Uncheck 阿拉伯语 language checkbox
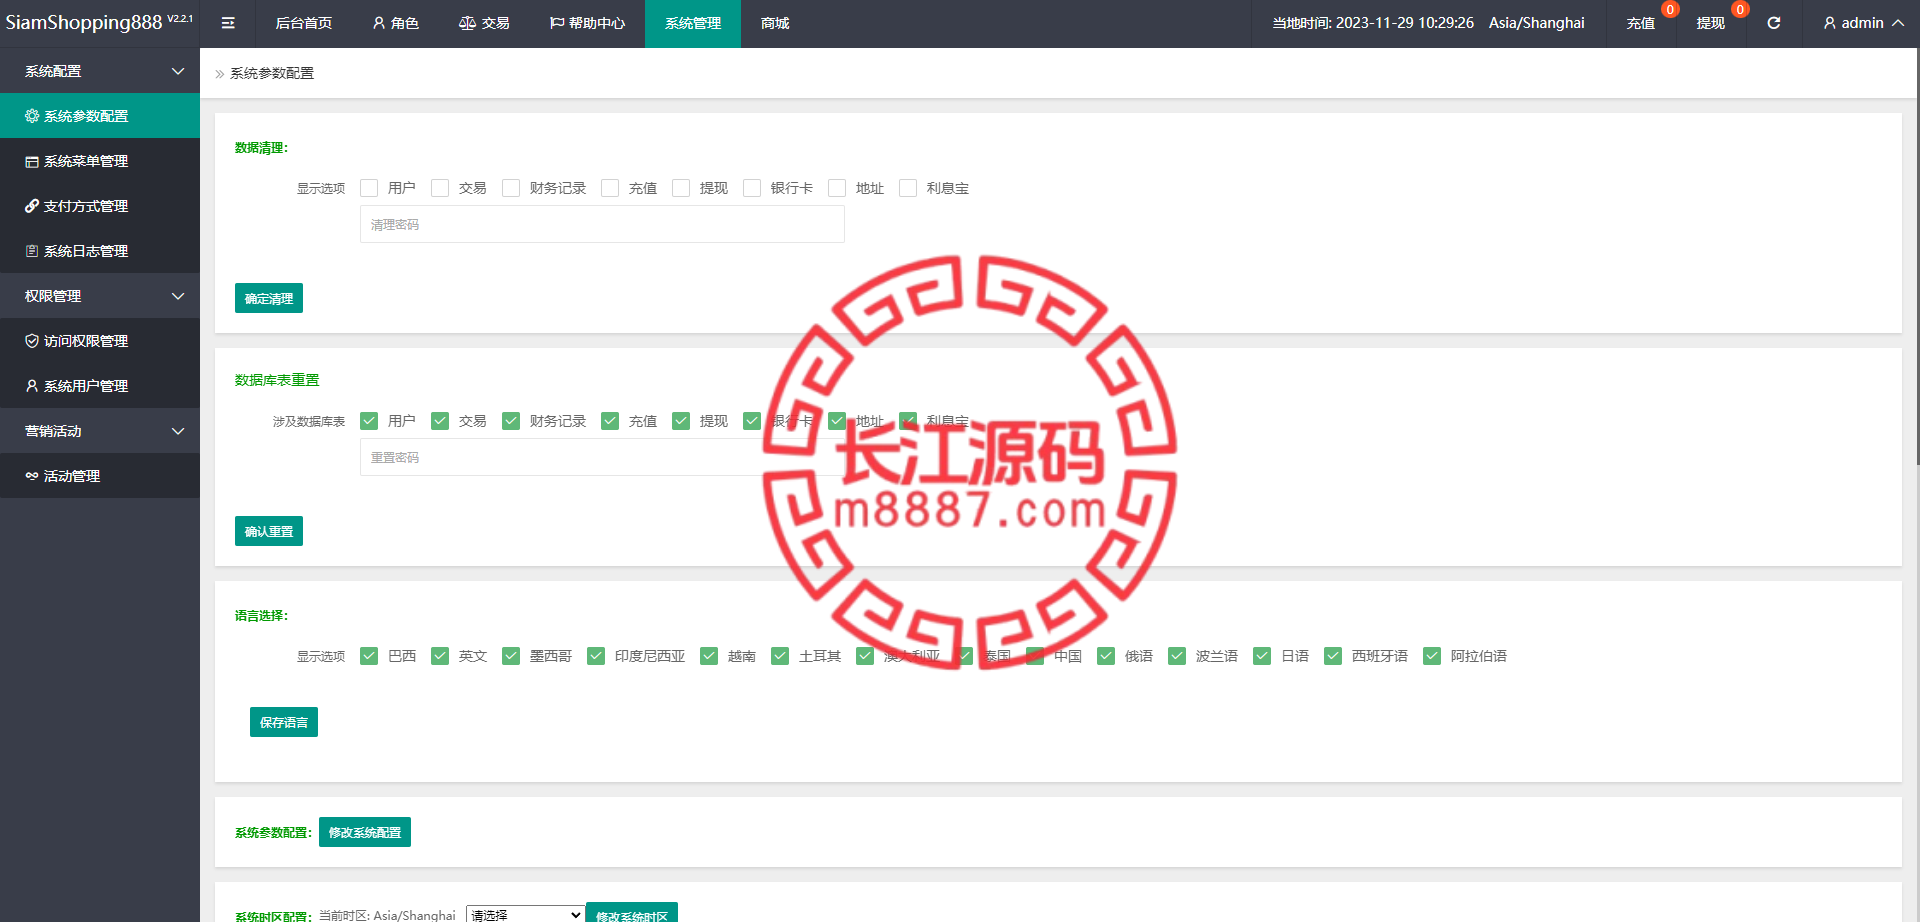 pos(1432,656)
